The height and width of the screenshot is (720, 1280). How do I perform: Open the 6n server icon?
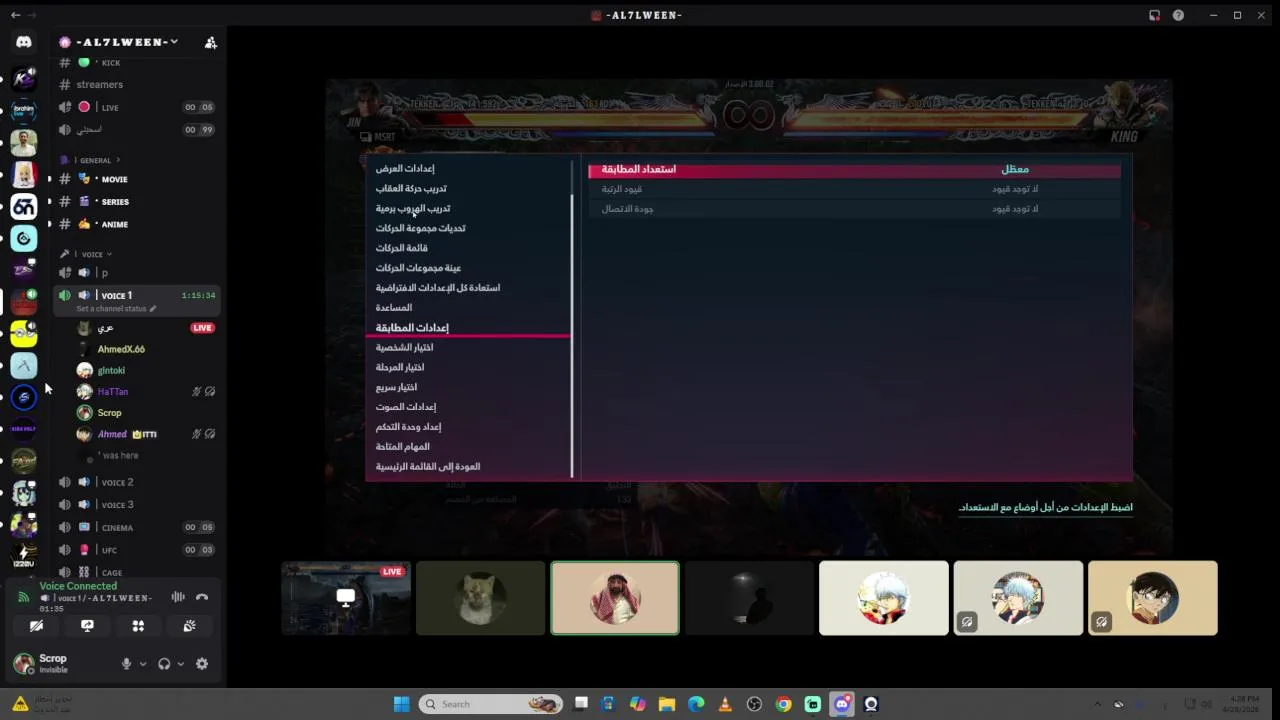(24, 206)
